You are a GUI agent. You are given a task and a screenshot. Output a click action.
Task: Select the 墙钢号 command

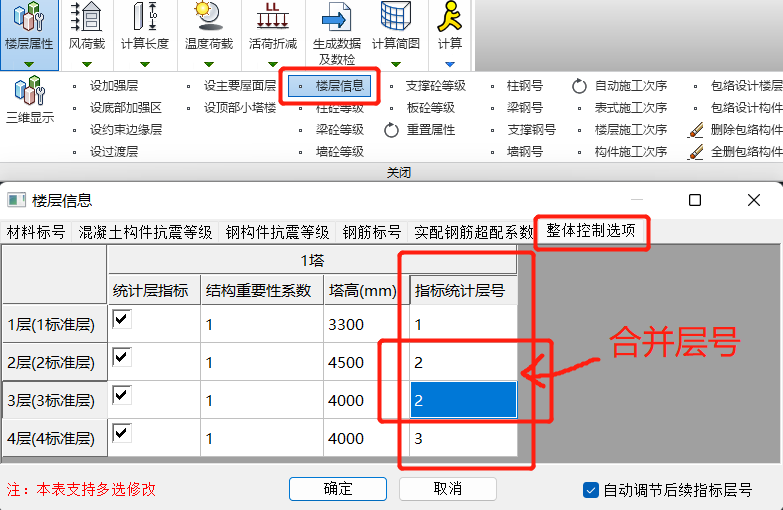[x=524, y=152]
